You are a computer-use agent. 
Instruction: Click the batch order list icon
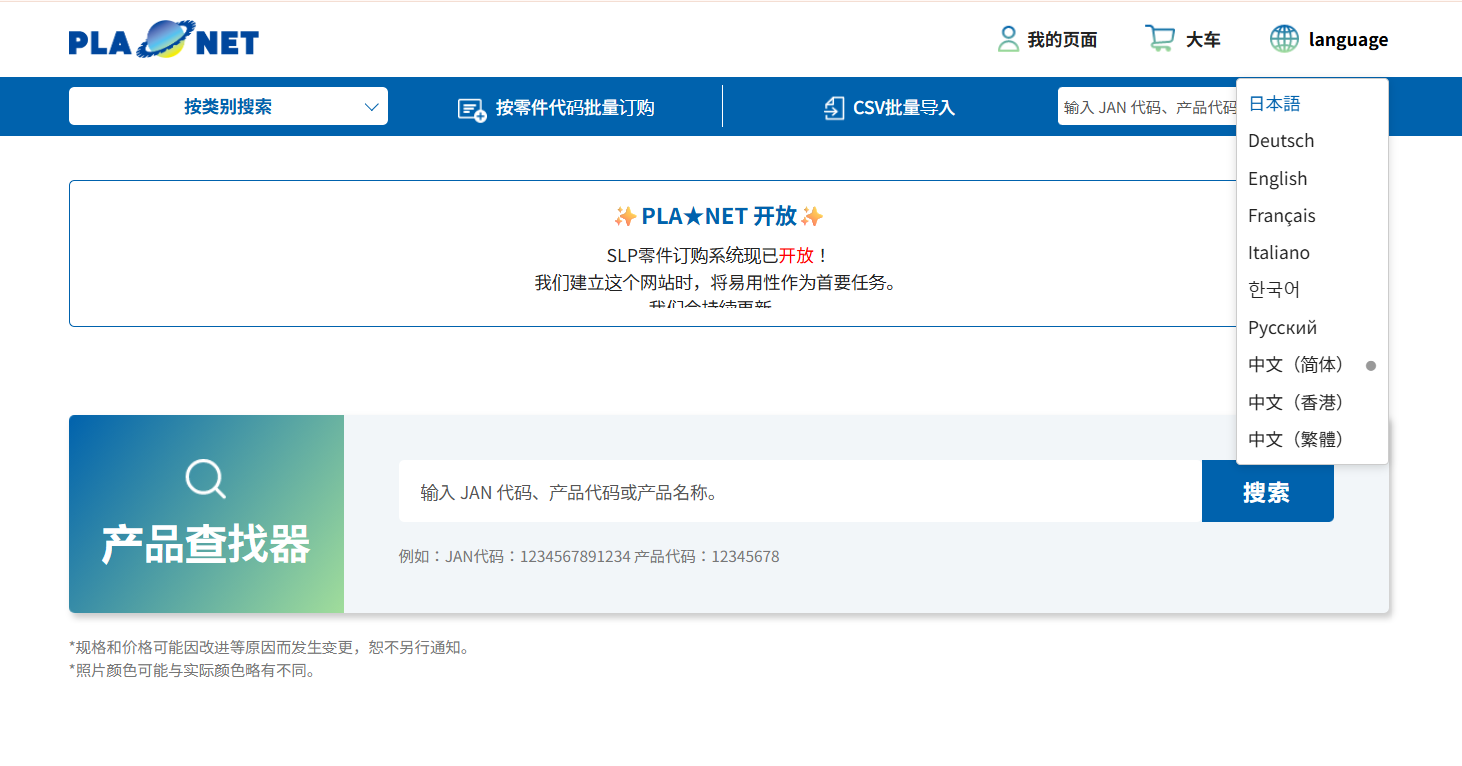pyautogui.click(x=471, y=108)
